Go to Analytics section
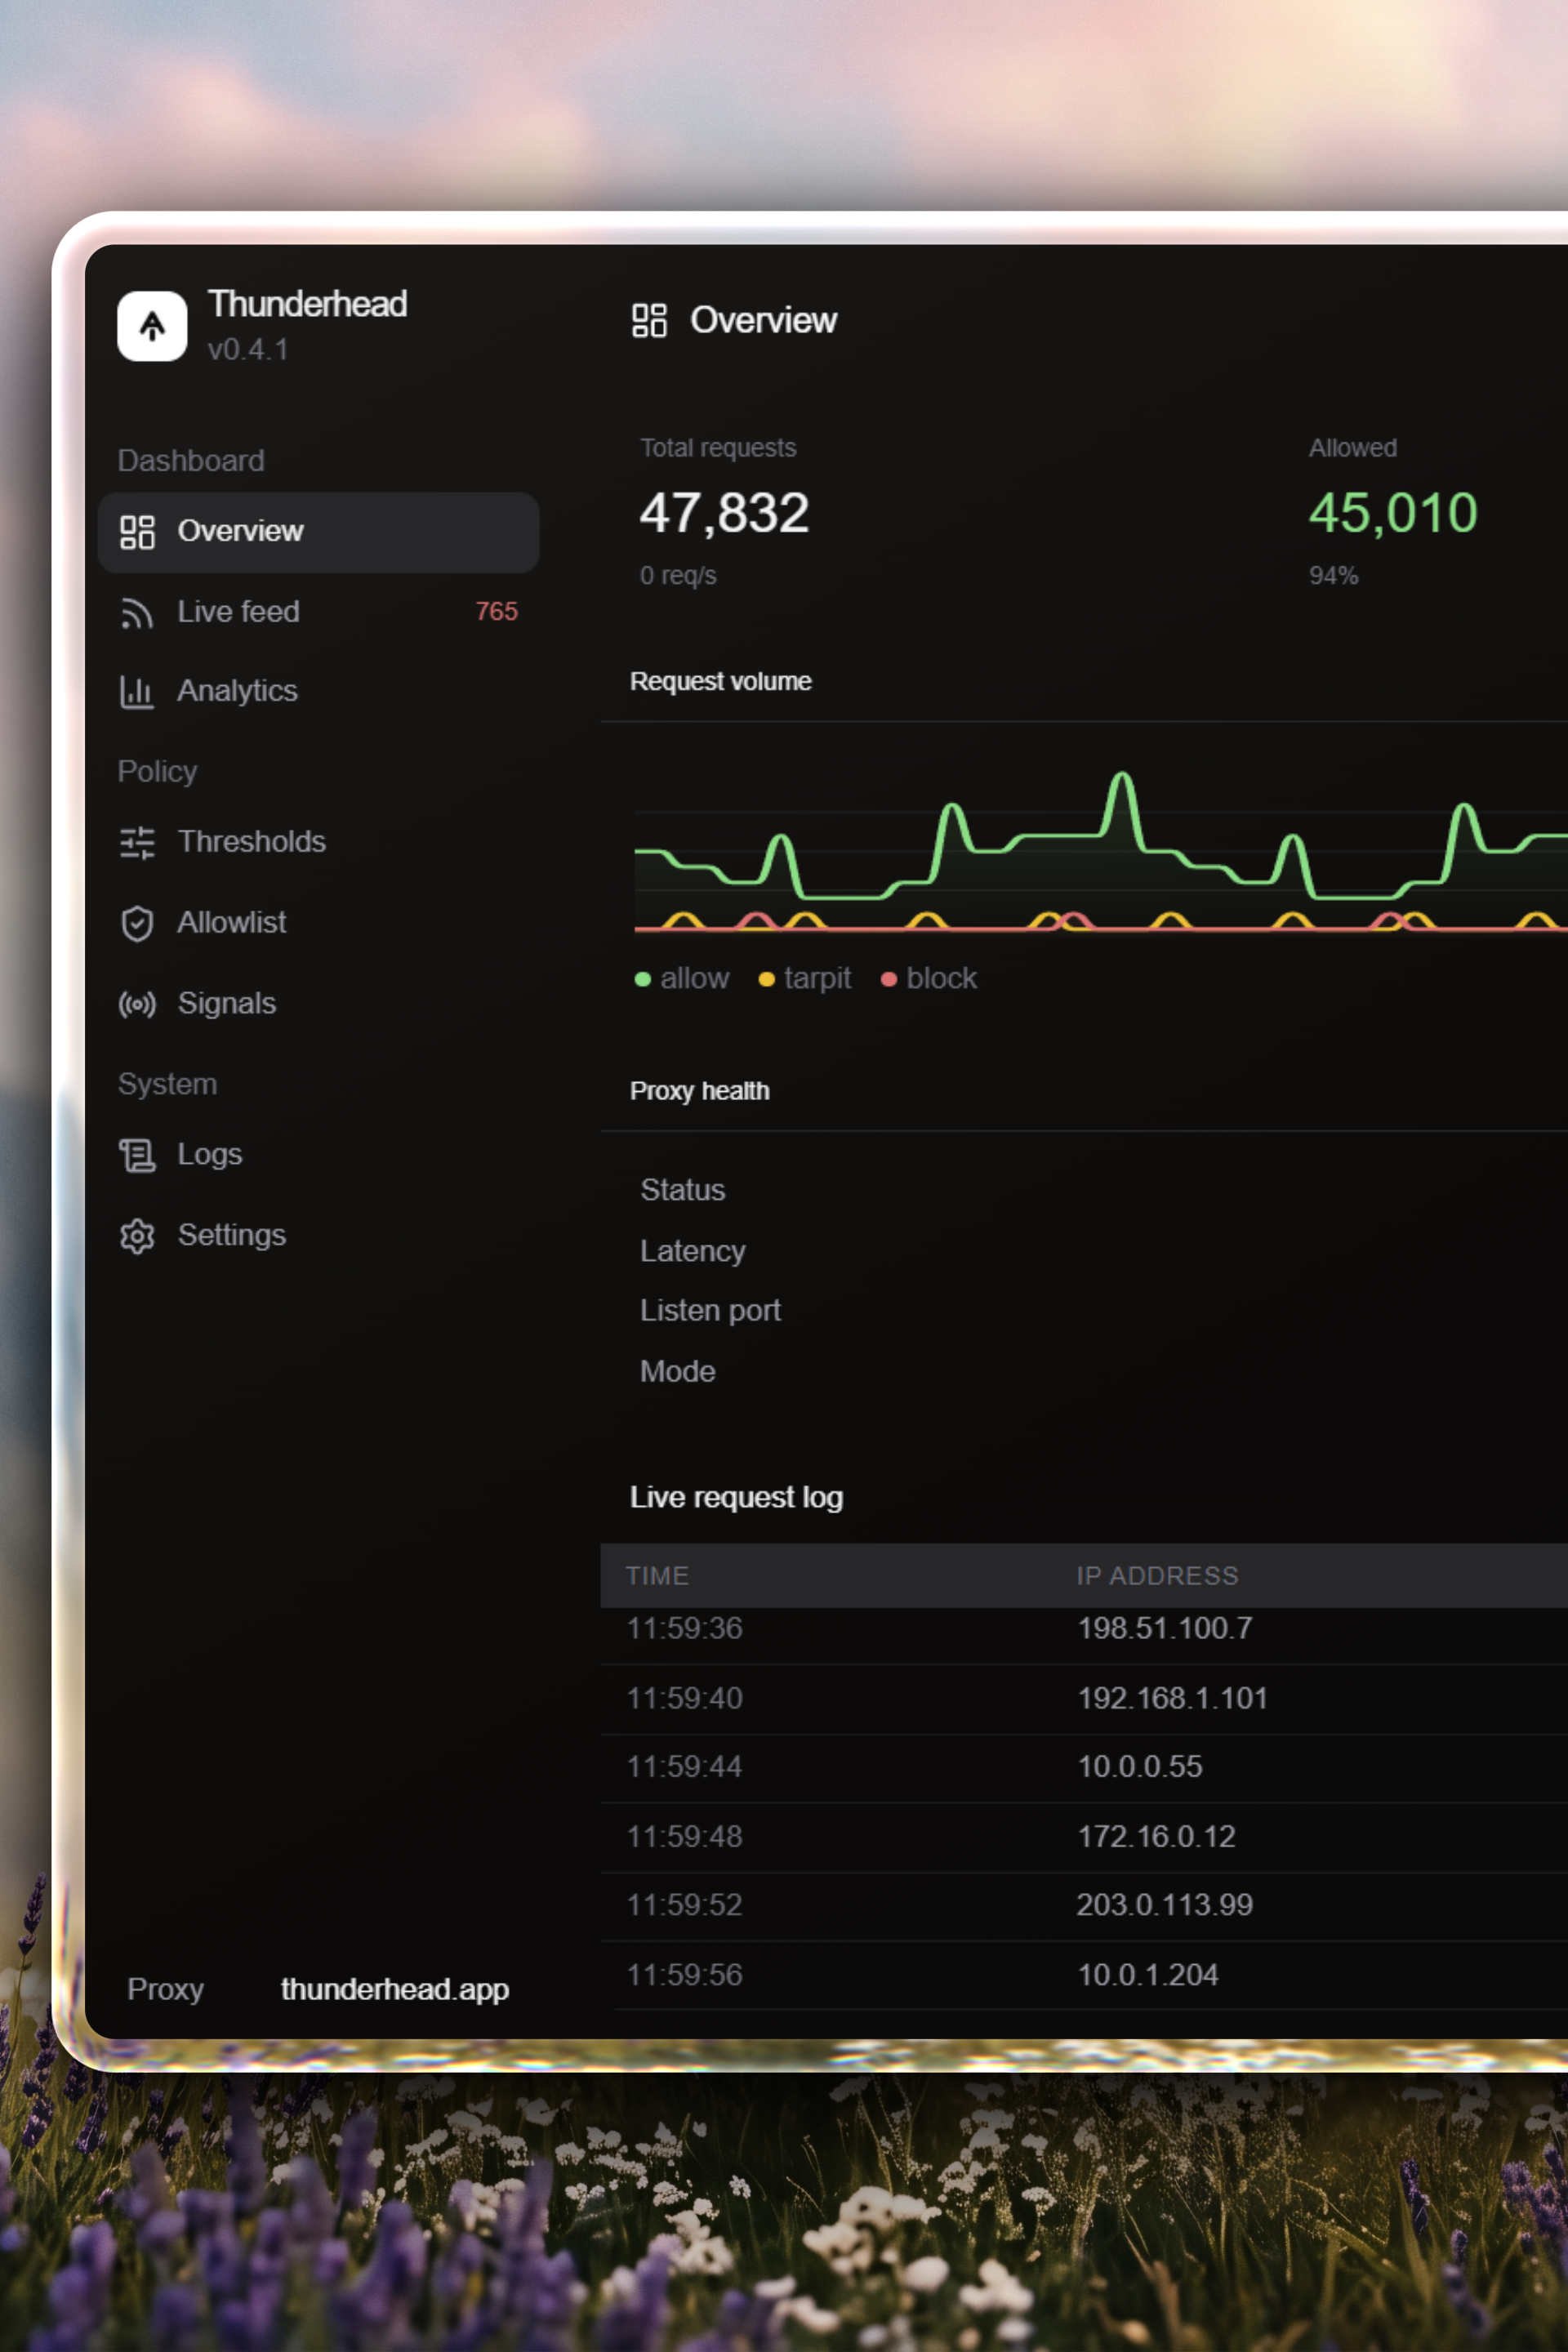This screenshot has width=1568, height=2352. pos(318,692)
